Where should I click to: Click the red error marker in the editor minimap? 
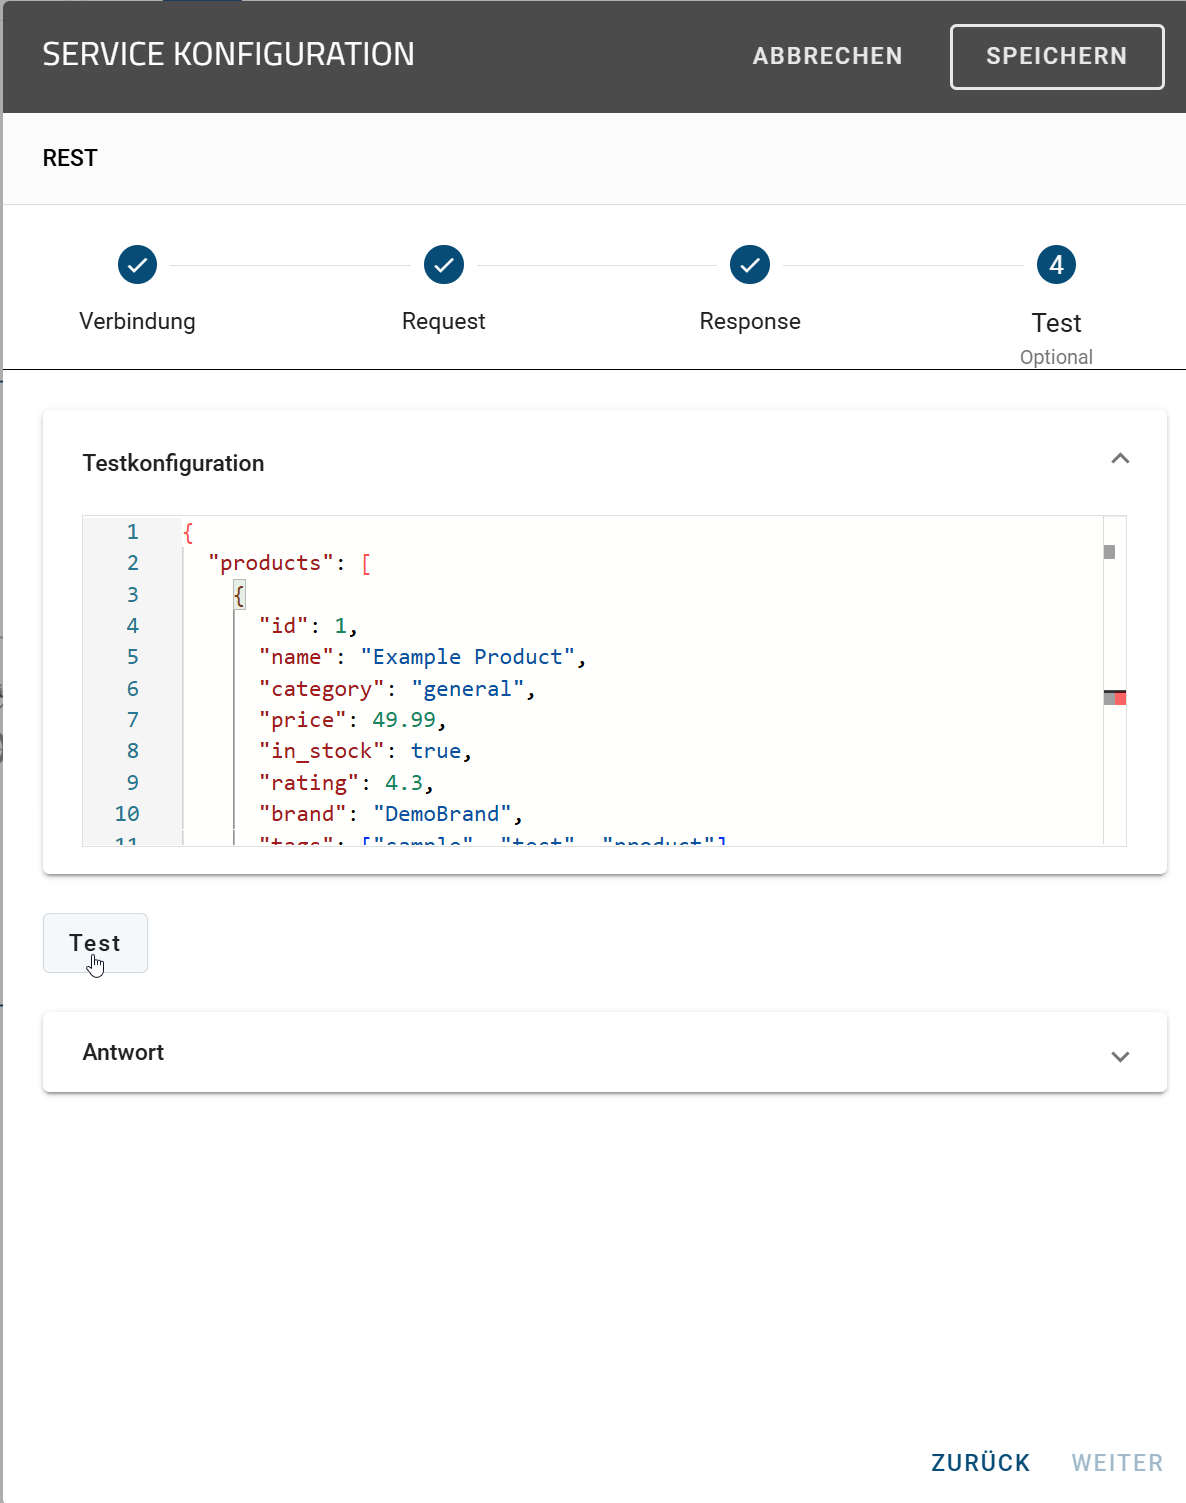pyautogui.click(x=1118, y=697)
